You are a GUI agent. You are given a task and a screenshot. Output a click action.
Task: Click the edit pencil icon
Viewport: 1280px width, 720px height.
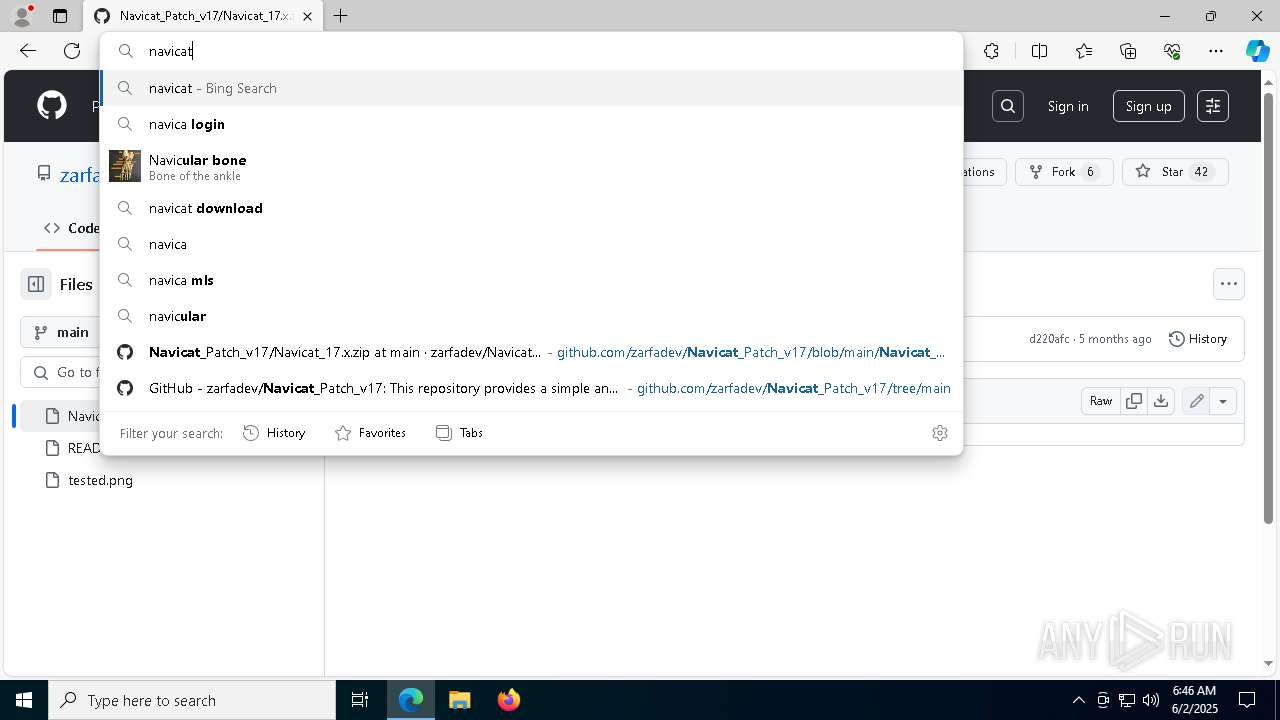tap(1196, 401)
